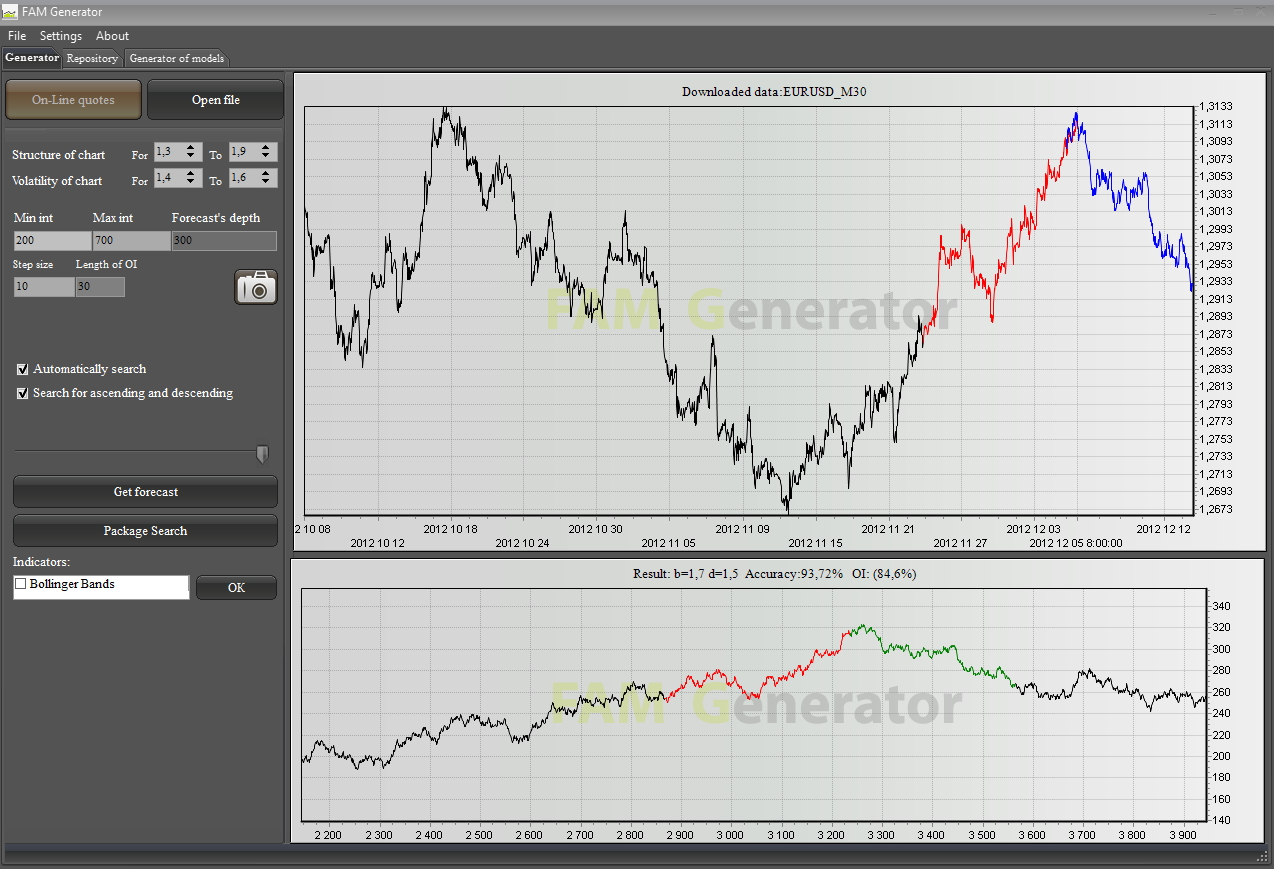The width and height of the screenshot is (1274, 869).
Task: Confirm indicators with the OK button
Action: pos(236,588)
